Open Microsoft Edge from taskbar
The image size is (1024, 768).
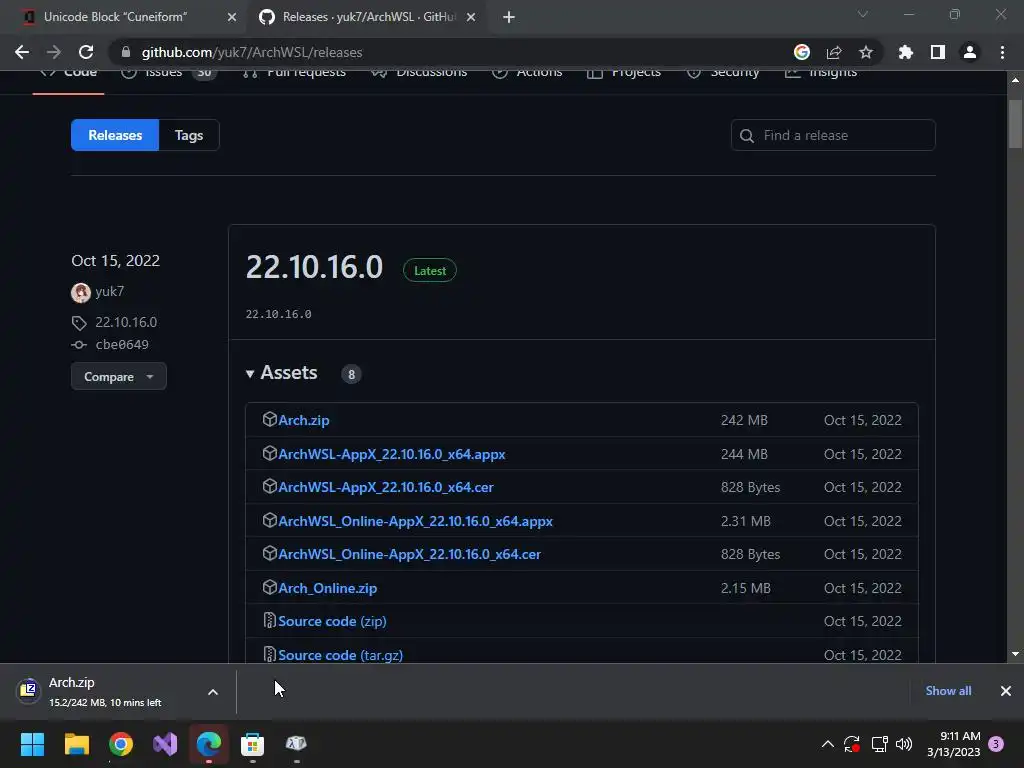tap(209, 744)
